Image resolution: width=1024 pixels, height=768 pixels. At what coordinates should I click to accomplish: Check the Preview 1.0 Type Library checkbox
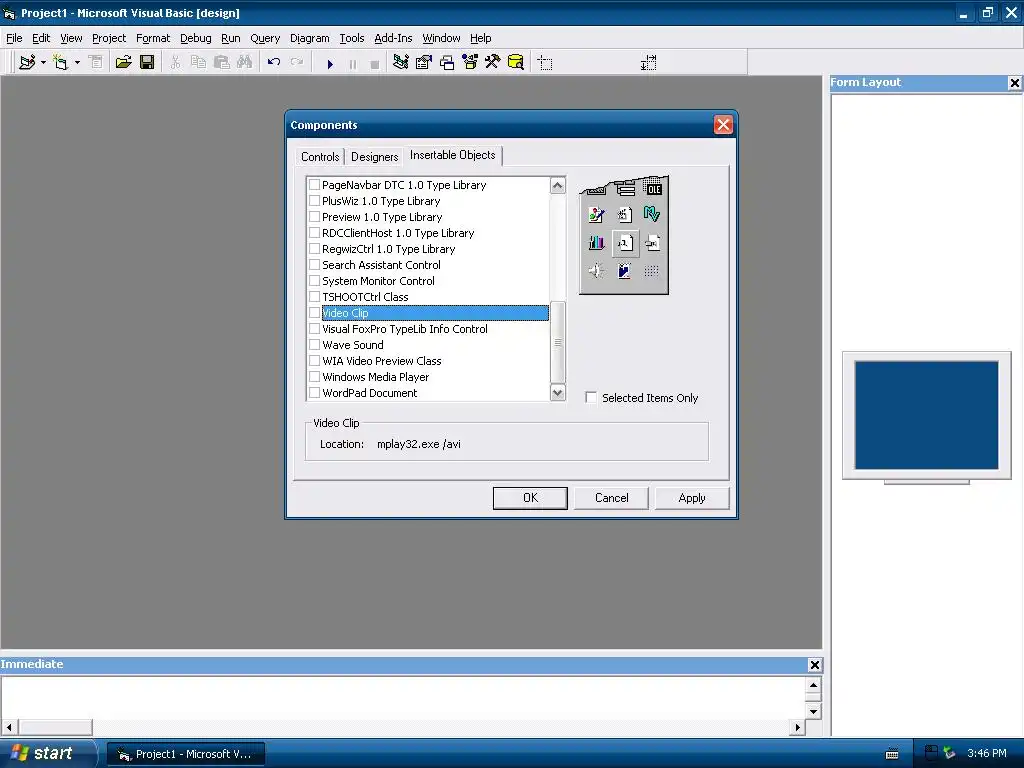click(314, 217)
